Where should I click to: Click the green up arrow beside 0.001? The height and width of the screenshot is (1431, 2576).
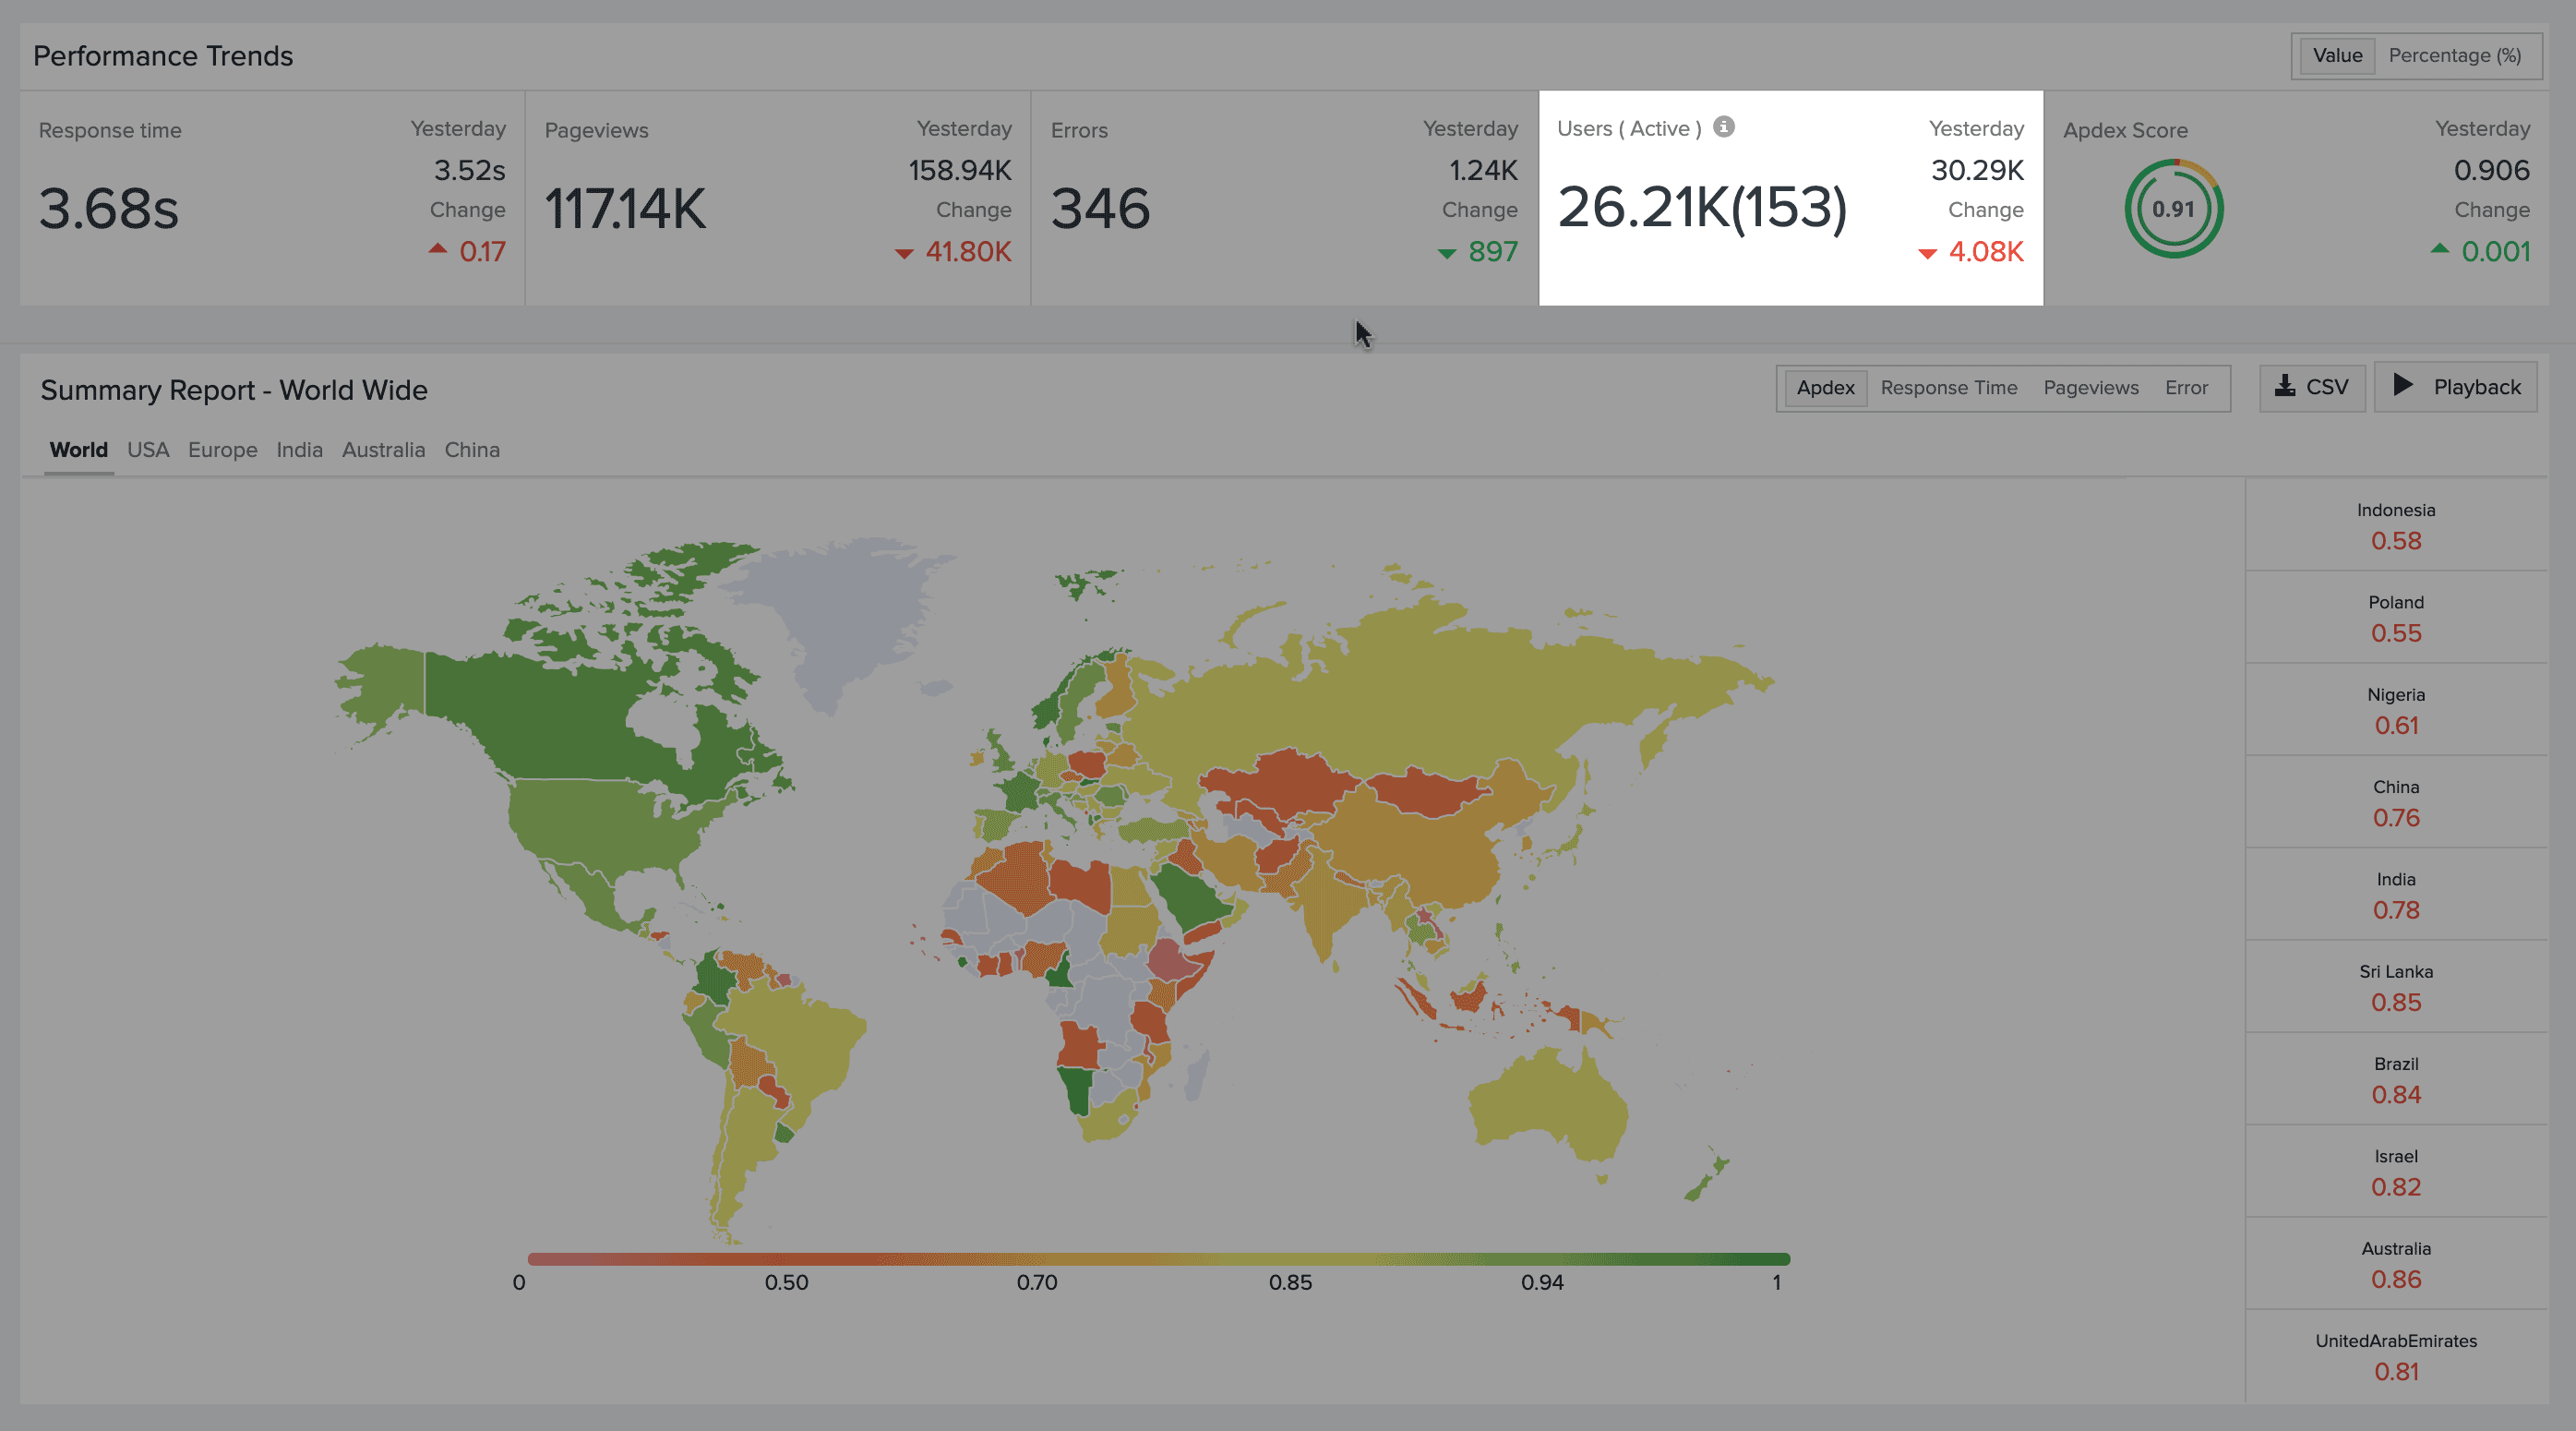2440,249
